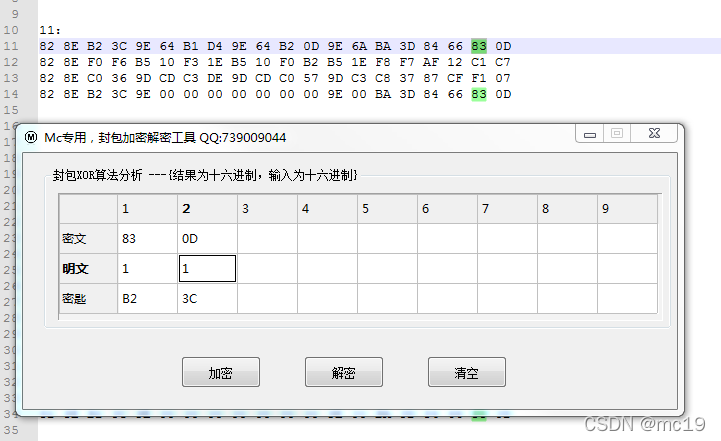Select key cell containing 3C
The height and width of the screenshot is (441, 721).
point(207,298)
